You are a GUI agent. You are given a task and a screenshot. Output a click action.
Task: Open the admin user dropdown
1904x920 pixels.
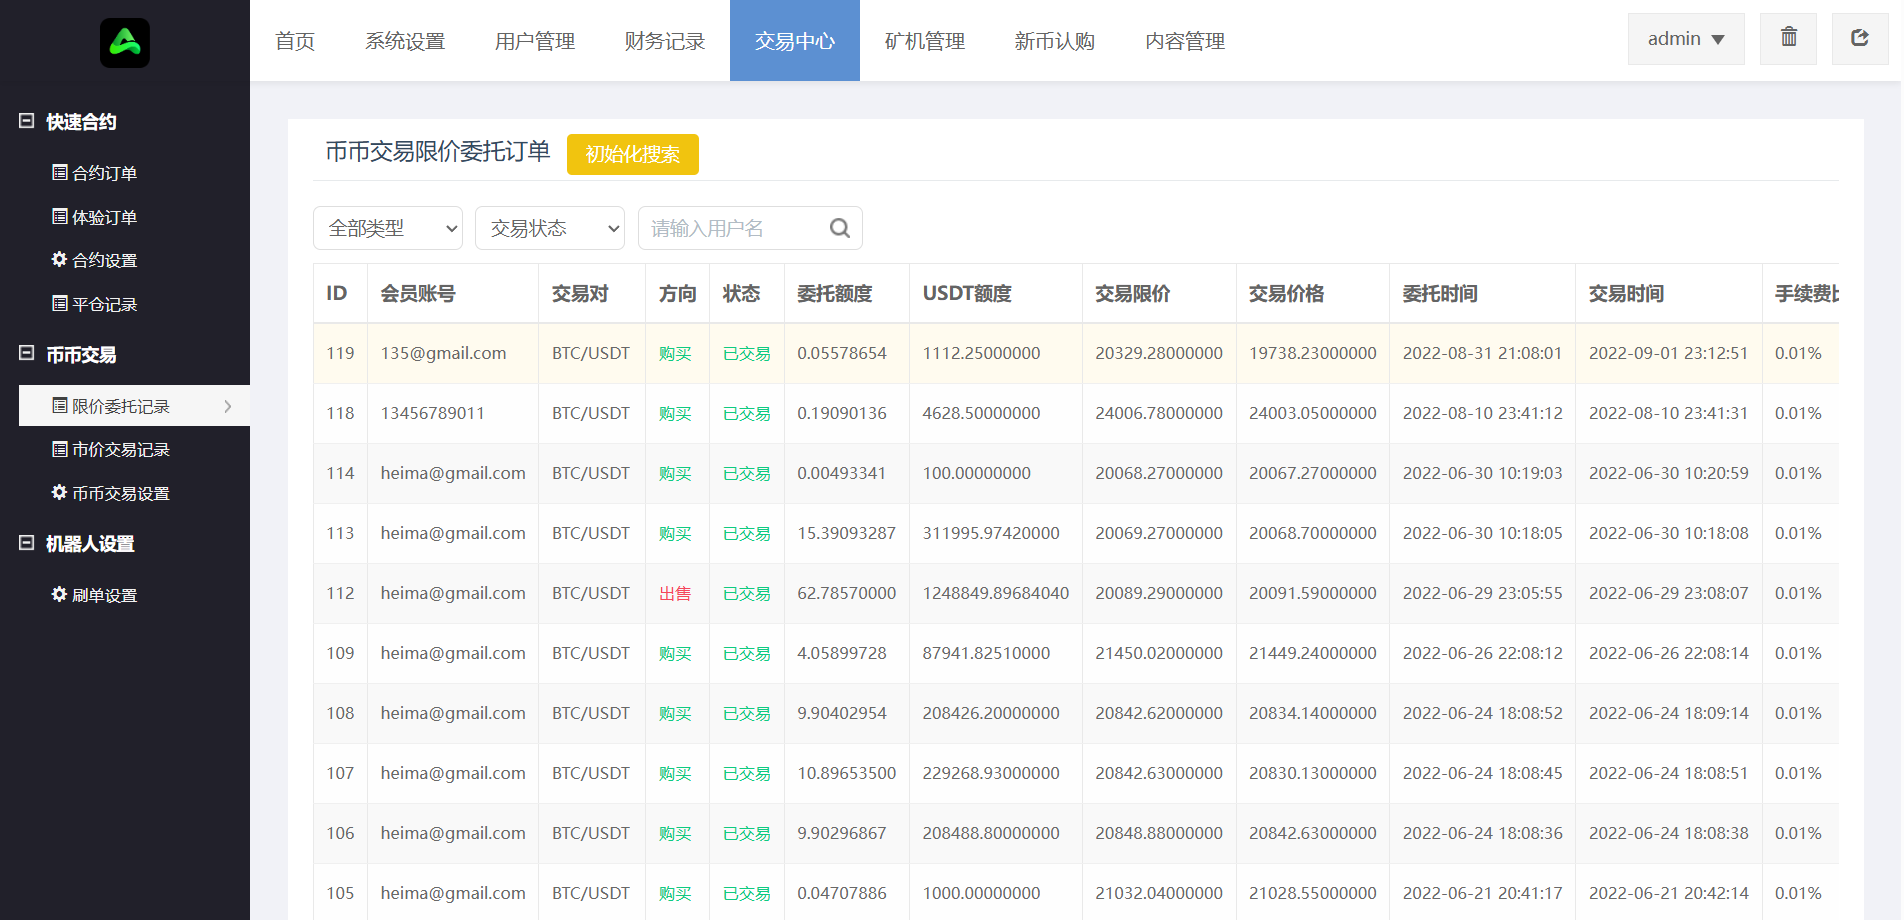click(1686, 39)
